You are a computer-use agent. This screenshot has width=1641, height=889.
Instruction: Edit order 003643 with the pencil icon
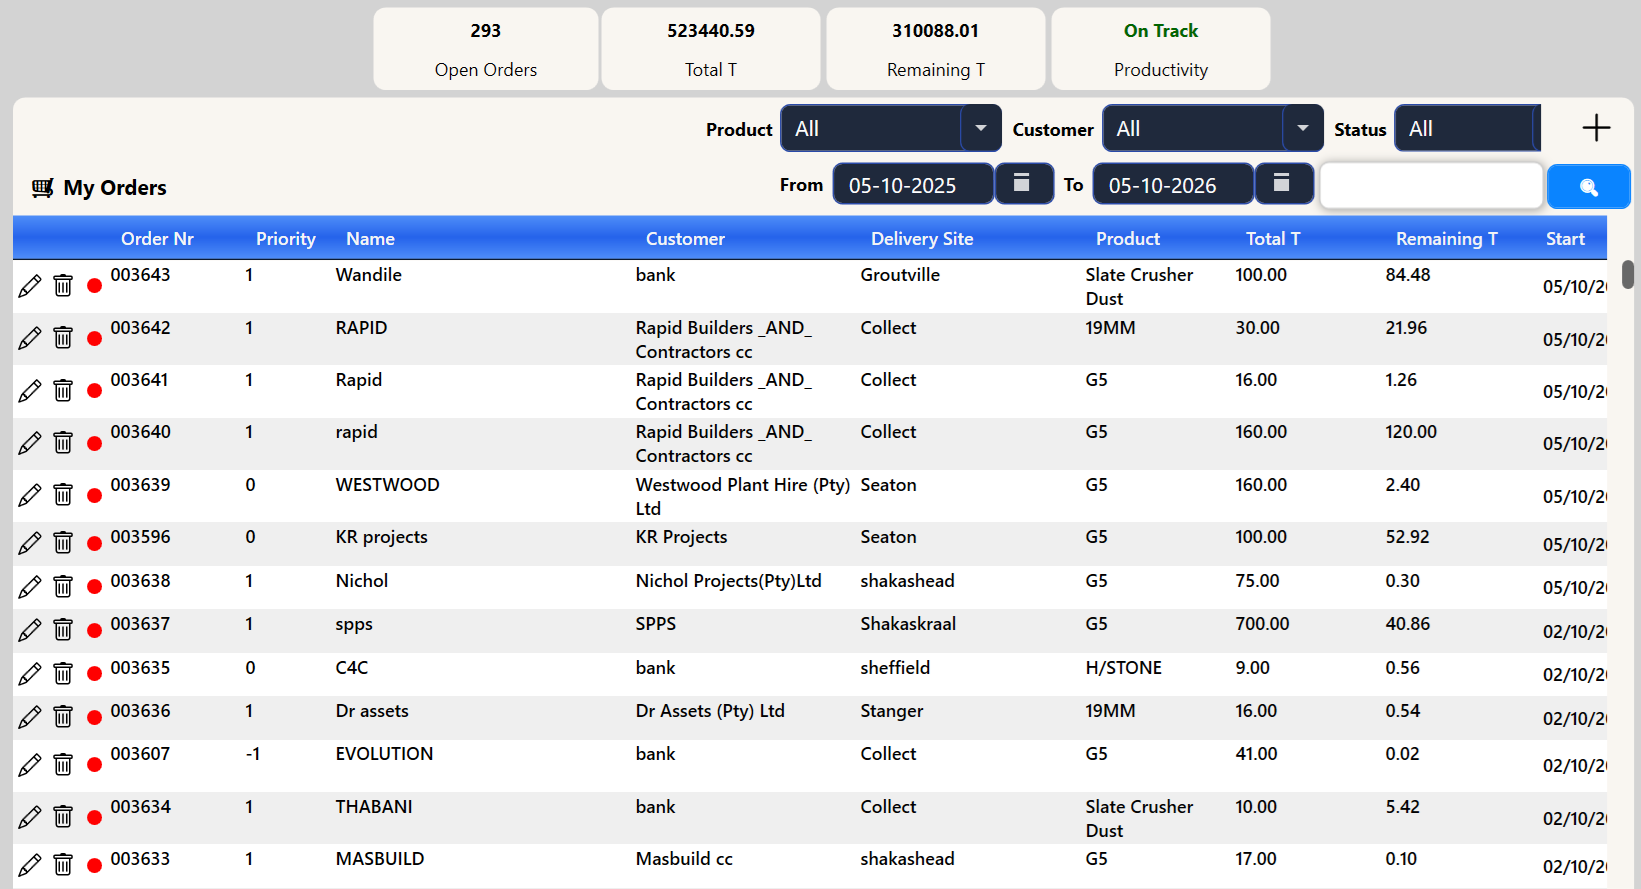[30, 286]
